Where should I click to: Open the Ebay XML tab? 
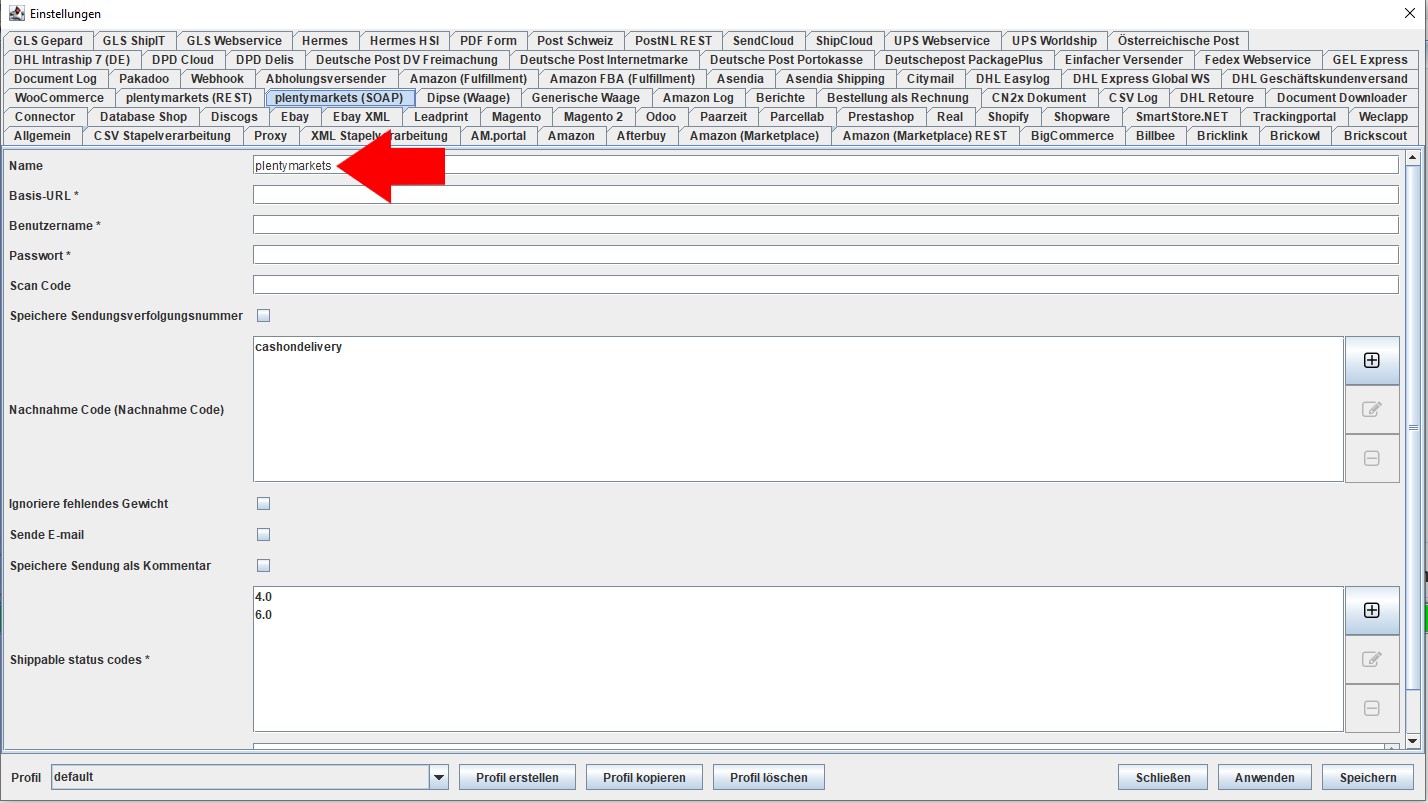click(x=361, y=117)
